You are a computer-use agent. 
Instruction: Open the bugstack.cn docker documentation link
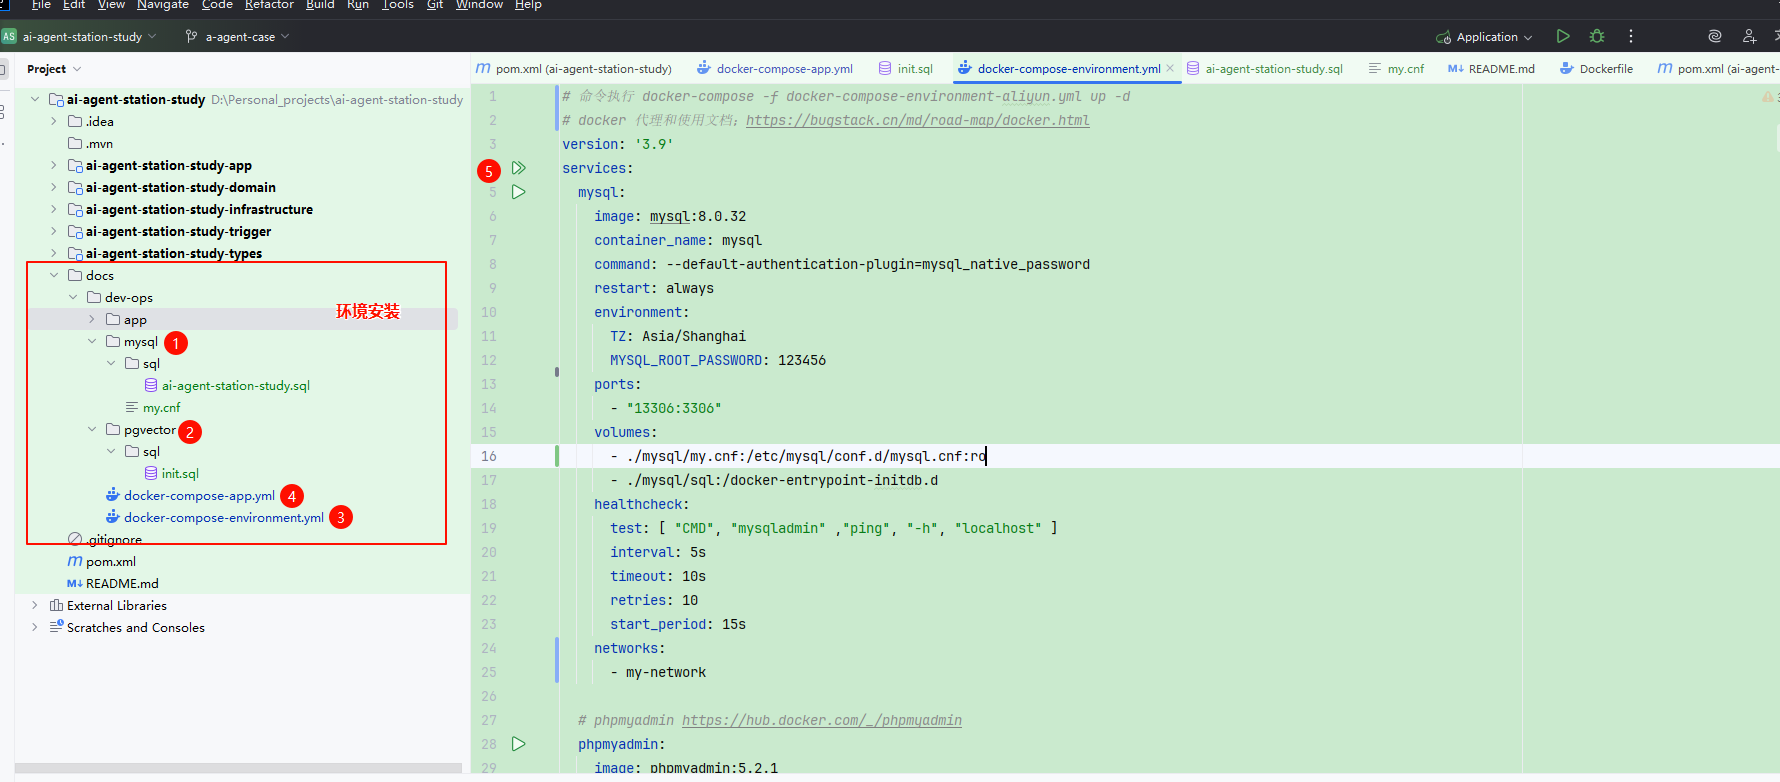(917, 121)
